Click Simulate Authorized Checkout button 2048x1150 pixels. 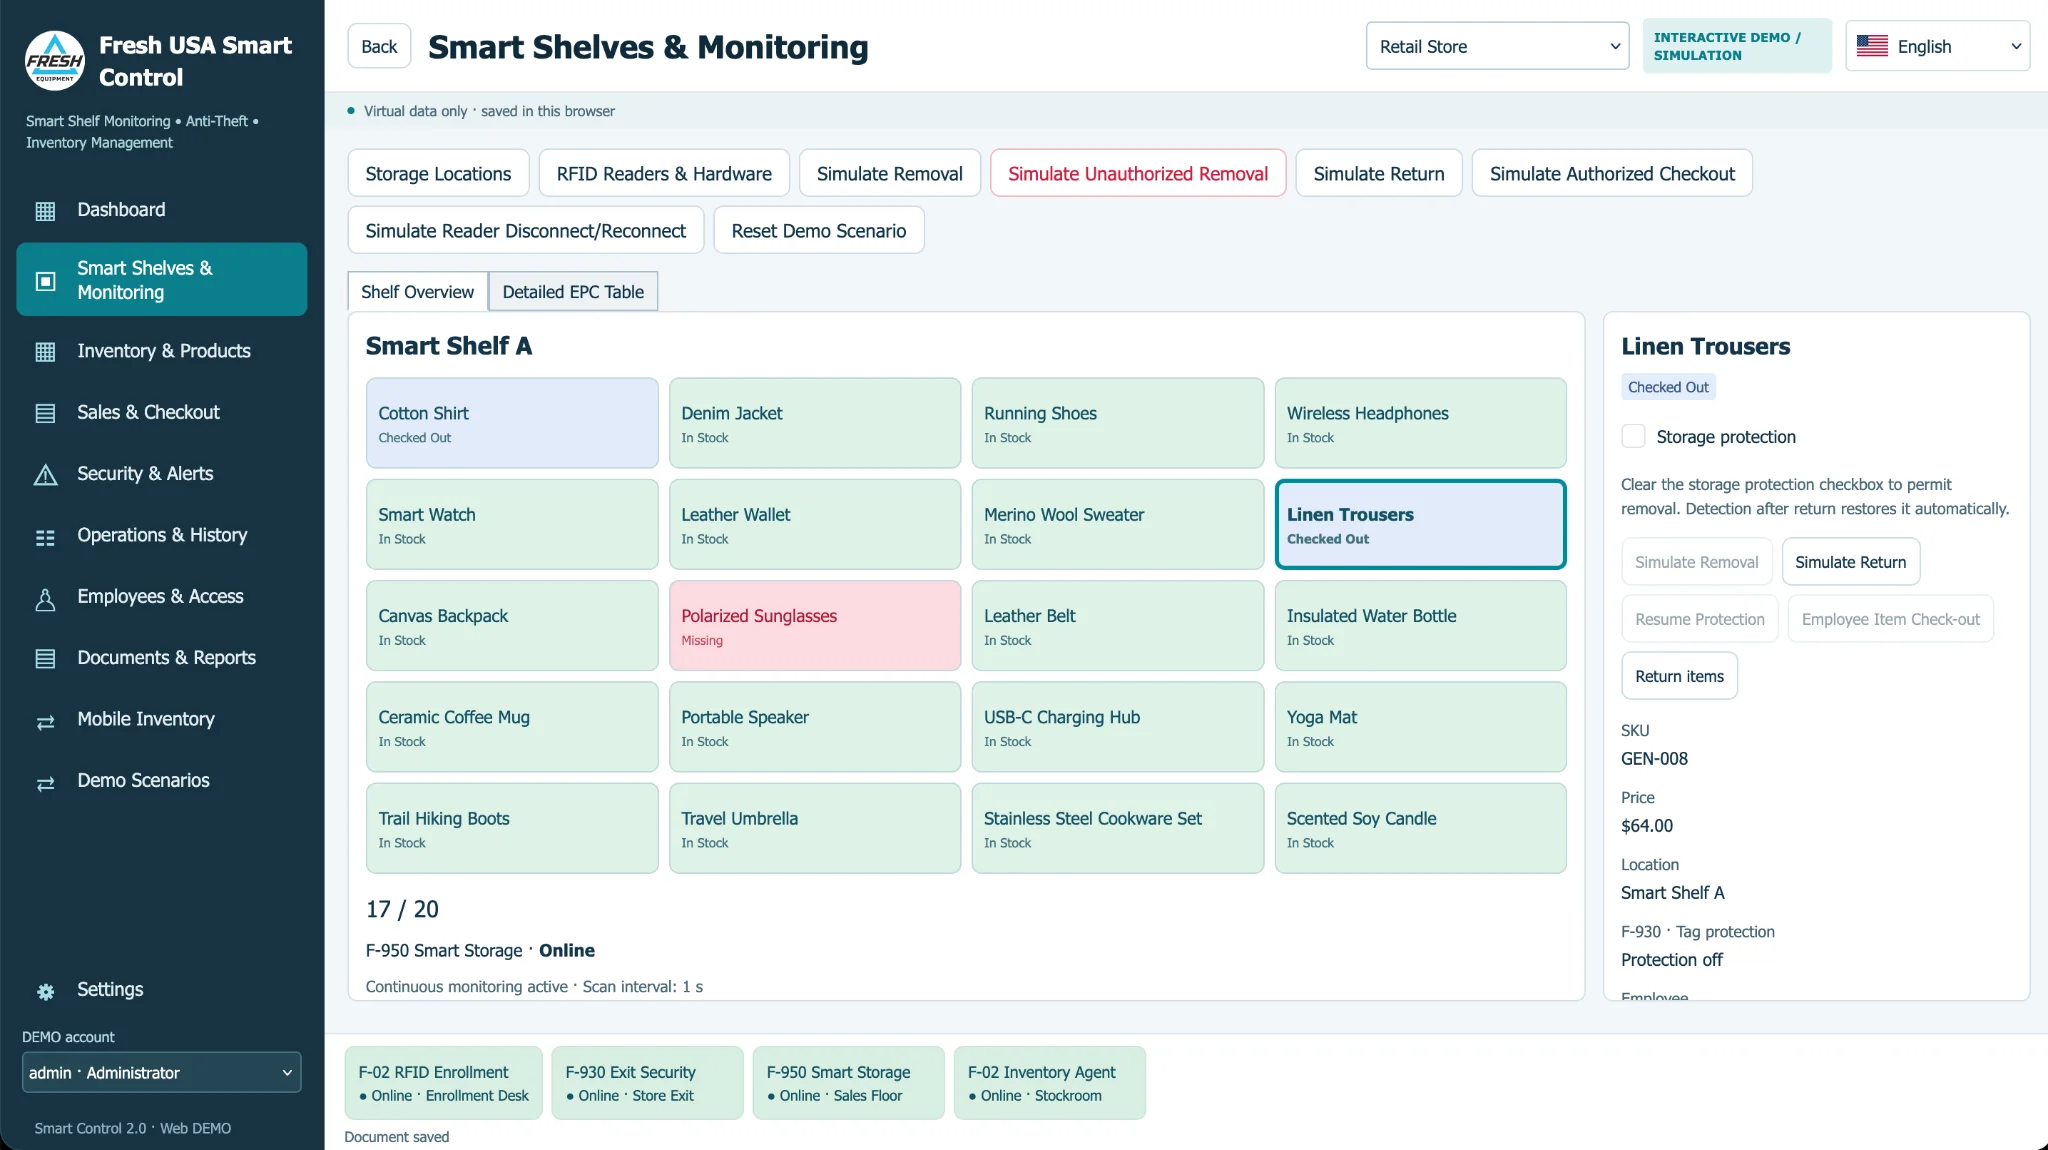(1612, 173)
